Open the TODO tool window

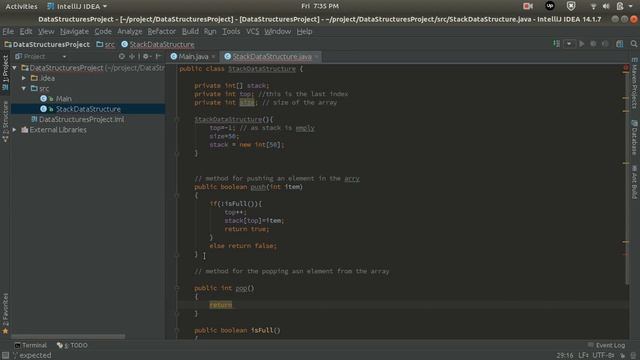click(72, 345)
